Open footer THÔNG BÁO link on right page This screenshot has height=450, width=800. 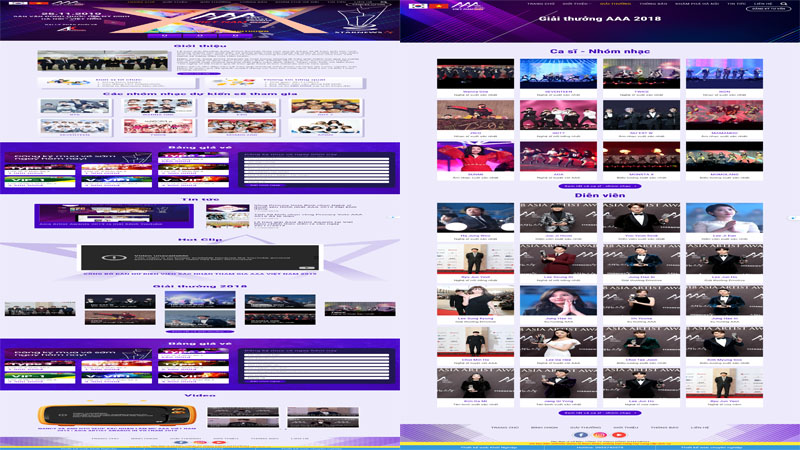tap(664, 428)
